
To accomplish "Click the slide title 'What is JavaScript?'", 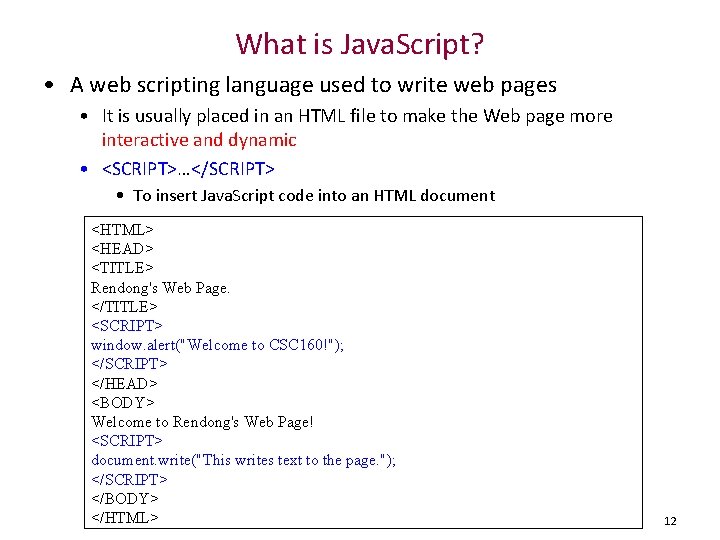I will [360, 45].
